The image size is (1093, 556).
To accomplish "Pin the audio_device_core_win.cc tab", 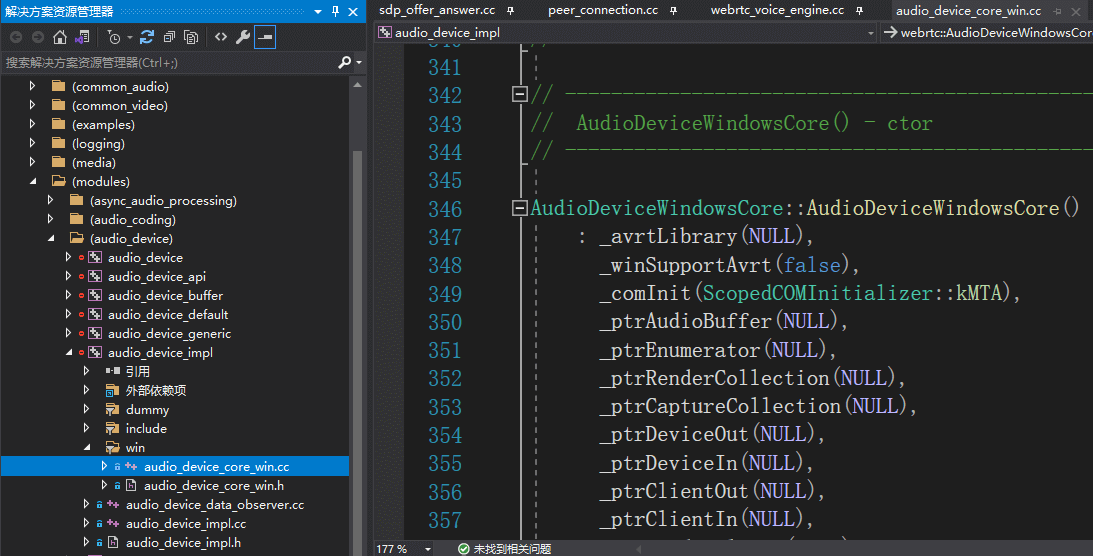I will click(x=1057, y=11).
